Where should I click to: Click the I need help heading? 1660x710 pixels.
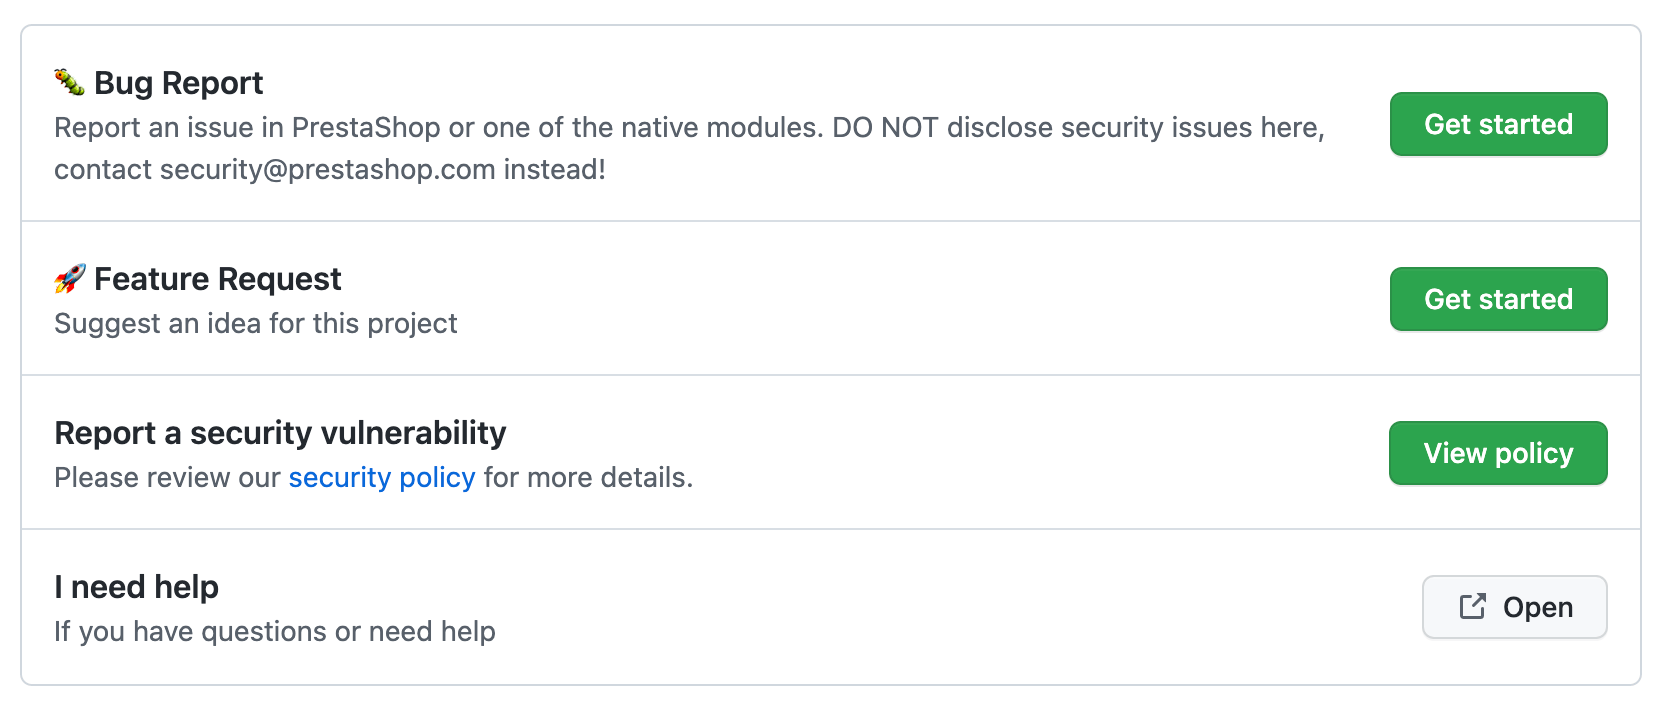coord(136,587)
